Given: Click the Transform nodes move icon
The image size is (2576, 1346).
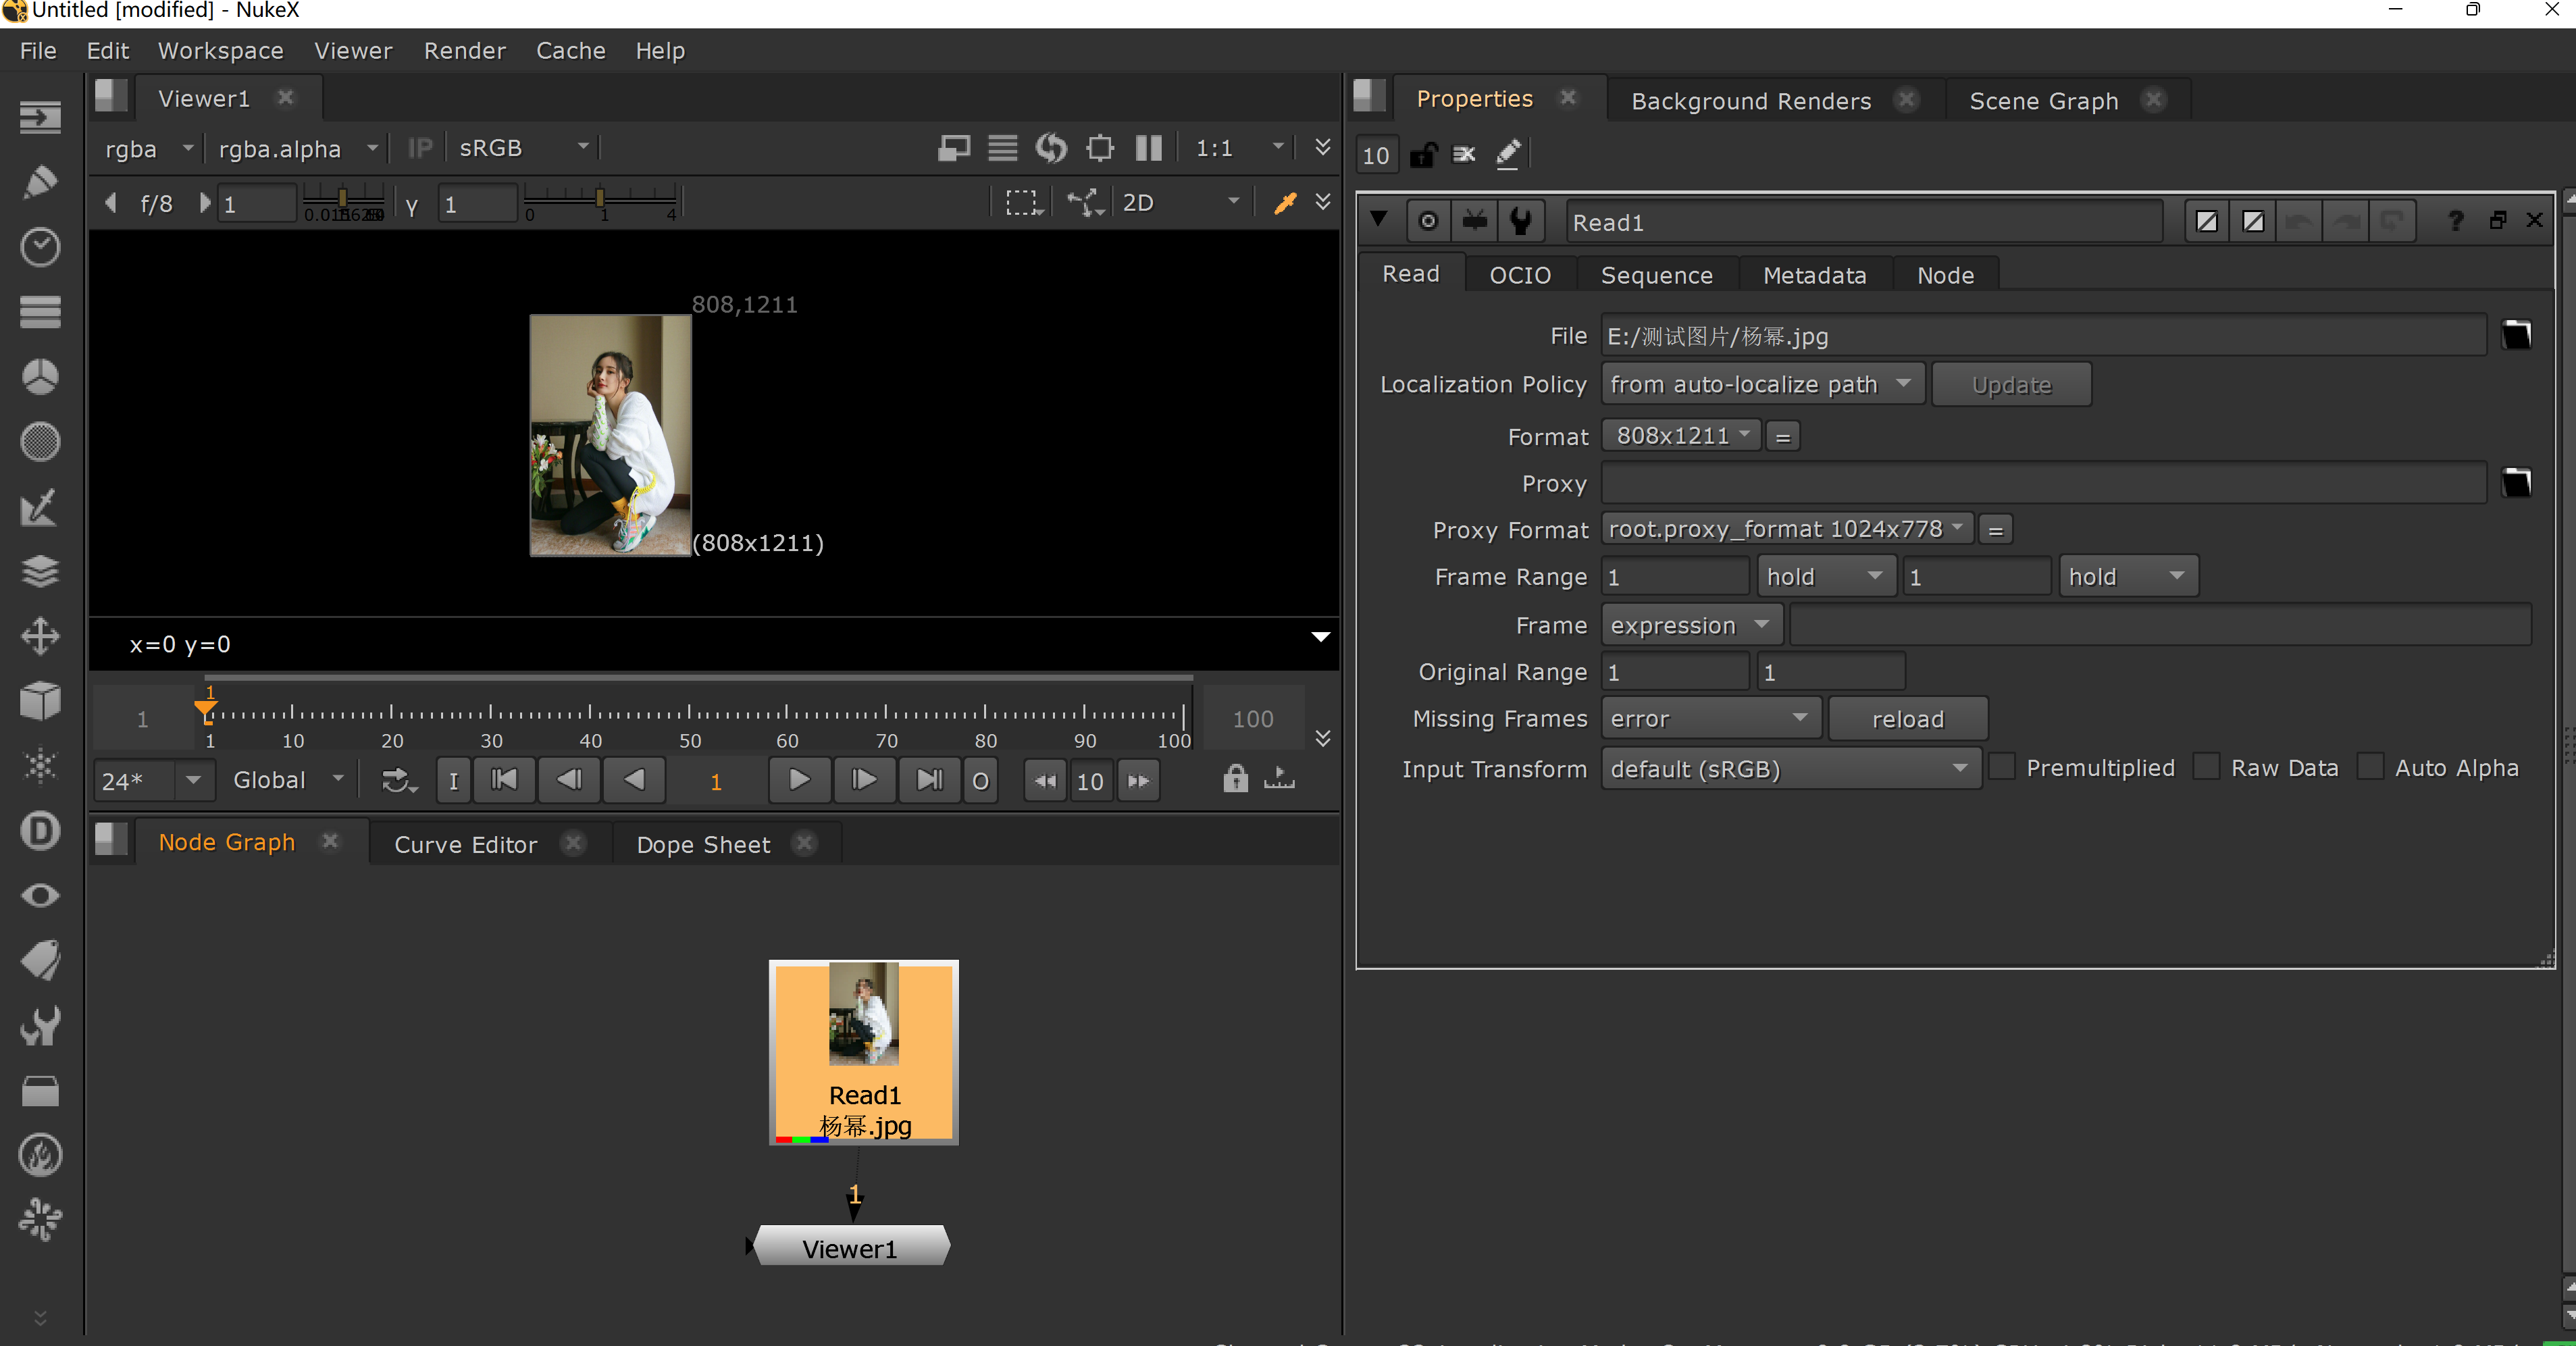Looking at the screenshot, I should coord(40,636).
